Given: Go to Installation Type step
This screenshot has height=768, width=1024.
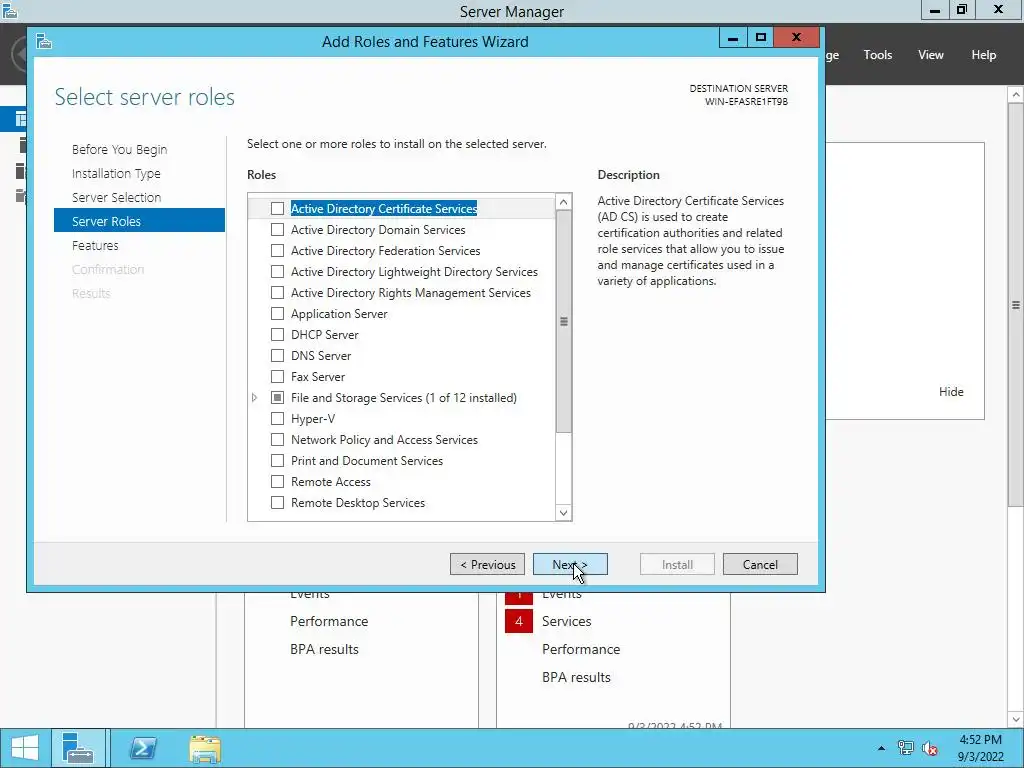Looking at the screenshot, I should click(116, 174).
